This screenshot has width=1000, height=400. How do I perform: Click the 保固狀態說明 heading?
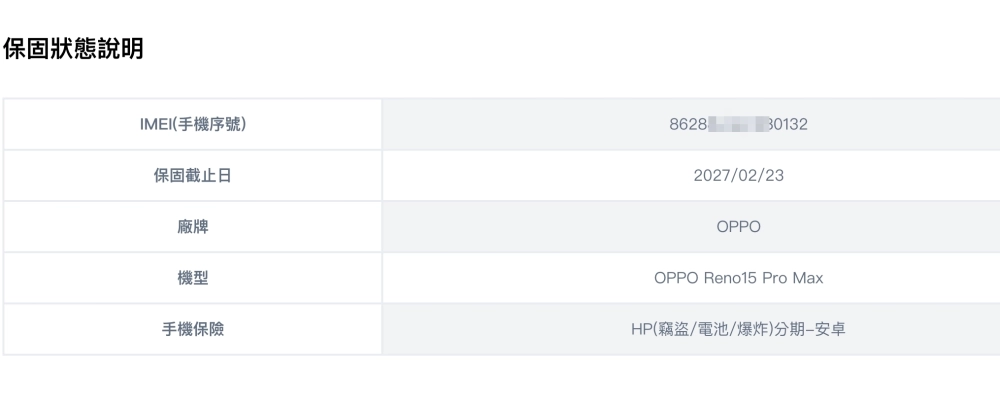pyautogui.click(x=74, y=50)
